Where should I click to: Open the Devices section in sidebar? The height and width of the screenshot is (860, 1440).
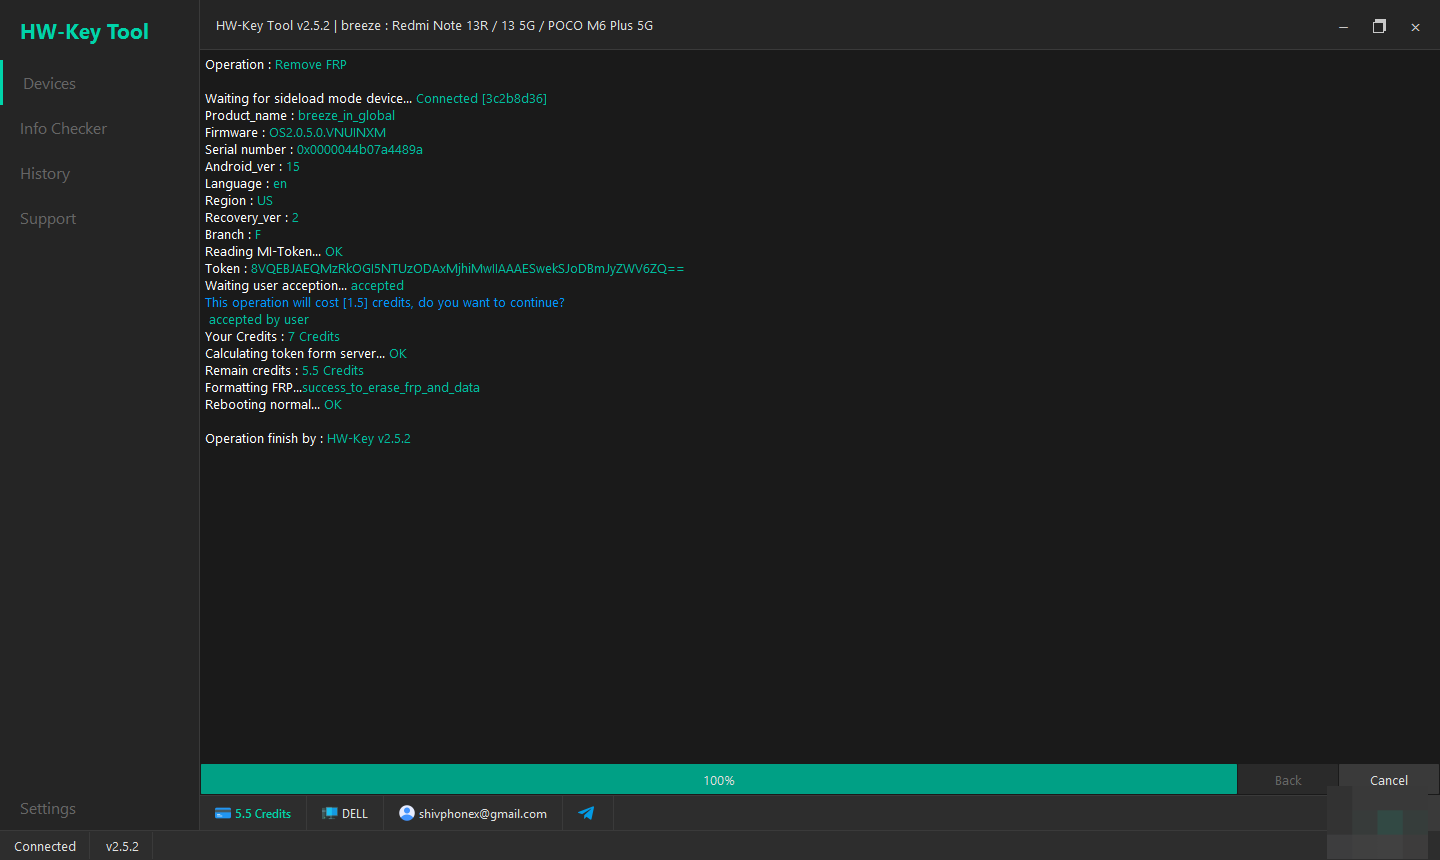[x=49, y=83]
